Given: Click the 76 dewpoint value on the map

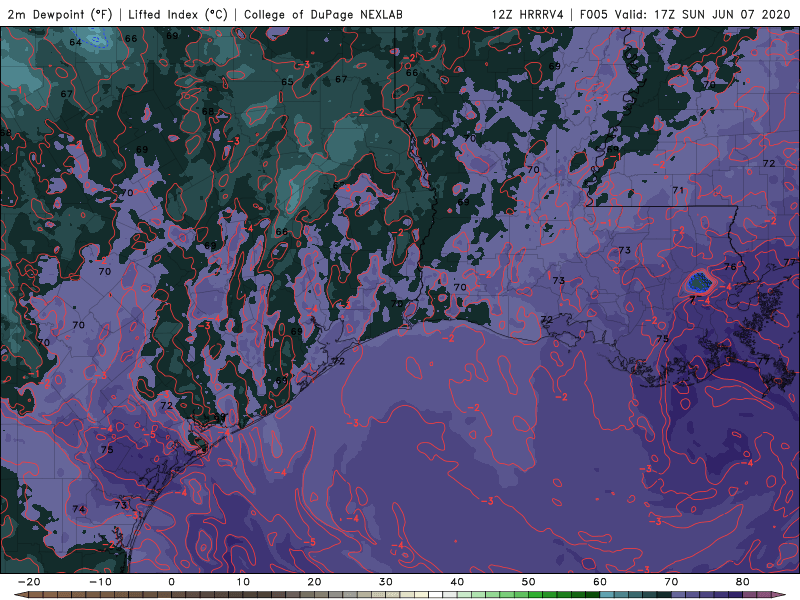Looking at the screenshot, I should coord(730,267).
